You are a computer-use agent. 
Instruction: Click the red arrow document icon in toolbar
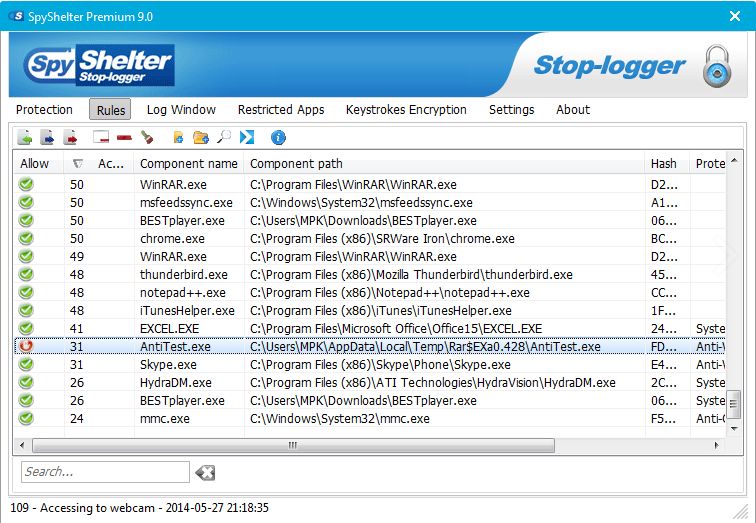[71, 137]
